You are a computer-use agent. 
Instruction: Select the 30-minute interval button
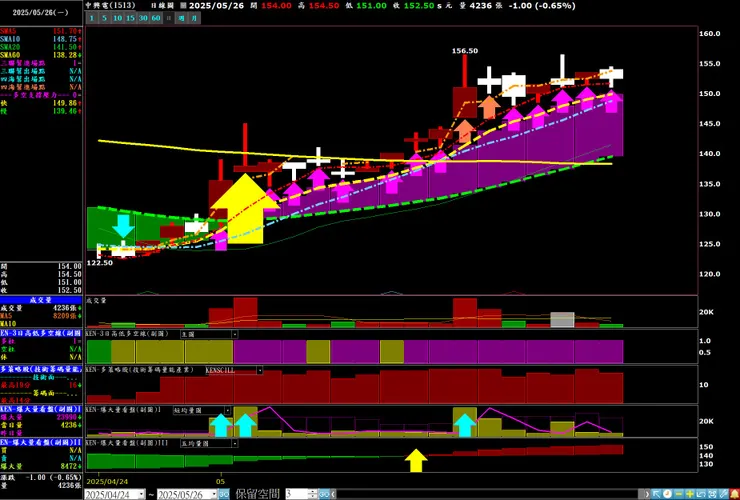pyautogui.click(x=143, y=18)
